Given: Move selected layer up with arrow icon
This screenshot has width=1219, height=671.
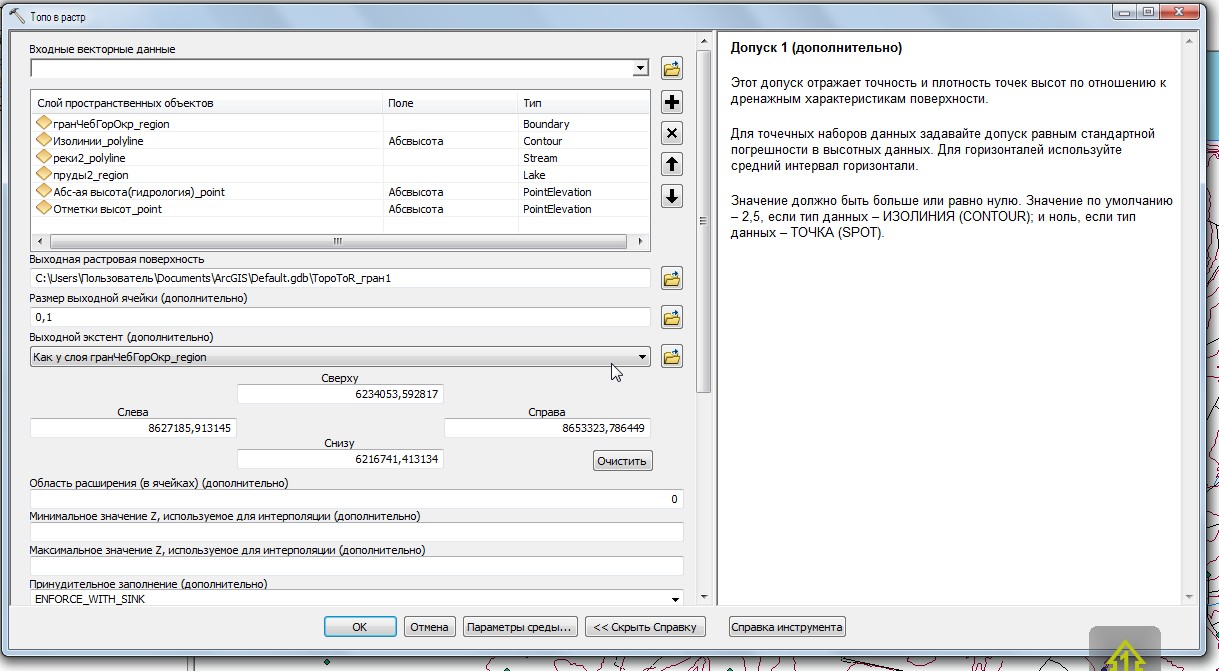Looking at the screenshot, I should coord(672,165).
